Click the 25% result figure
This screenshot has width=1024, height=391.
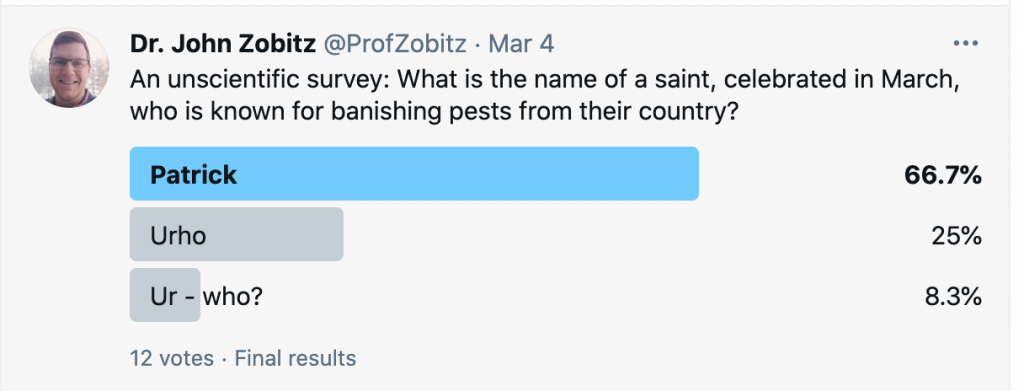957,236
